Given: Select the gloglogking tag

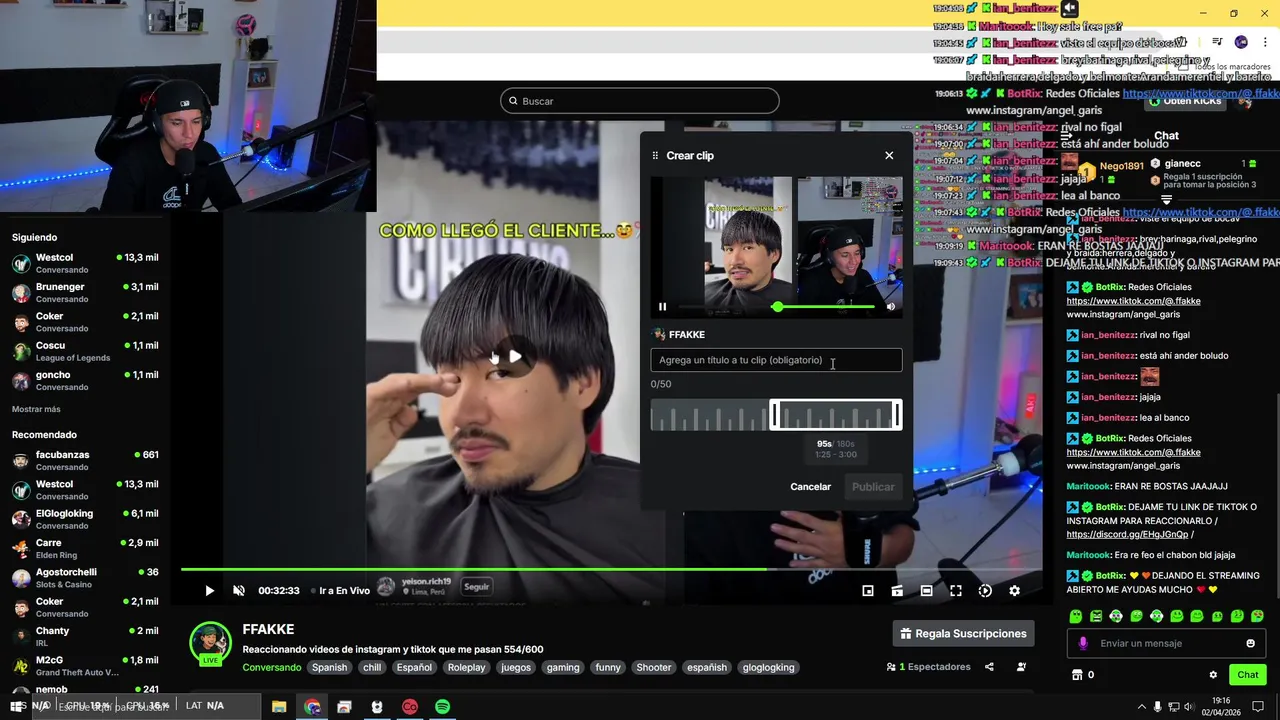Looking at the screenshot, I should 768,667.
